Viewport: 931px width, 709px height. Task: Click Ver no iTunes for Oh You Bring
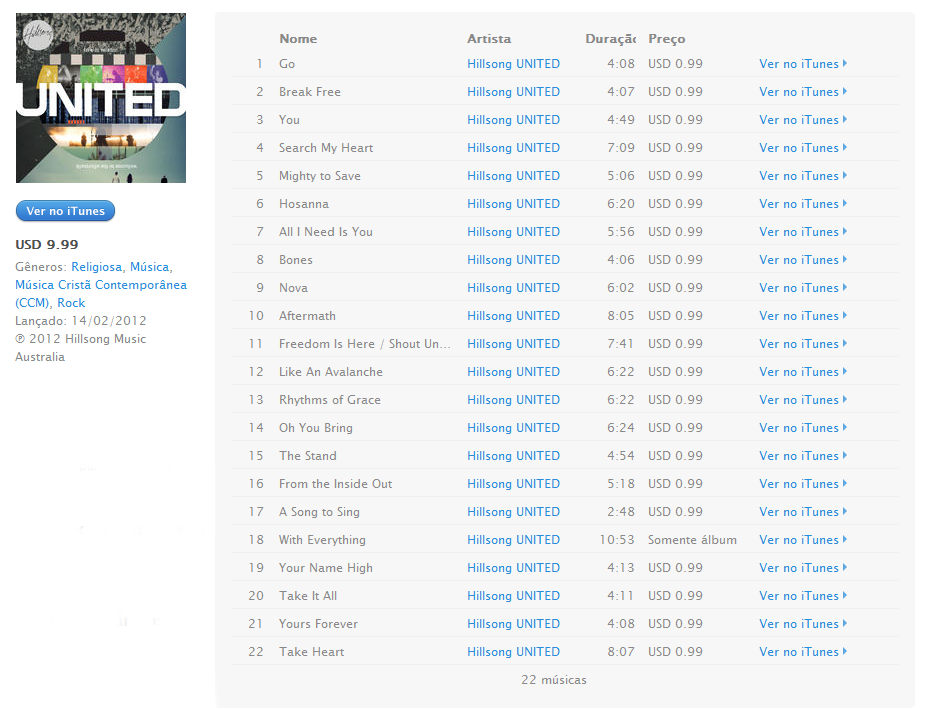[x=803, y=428]
